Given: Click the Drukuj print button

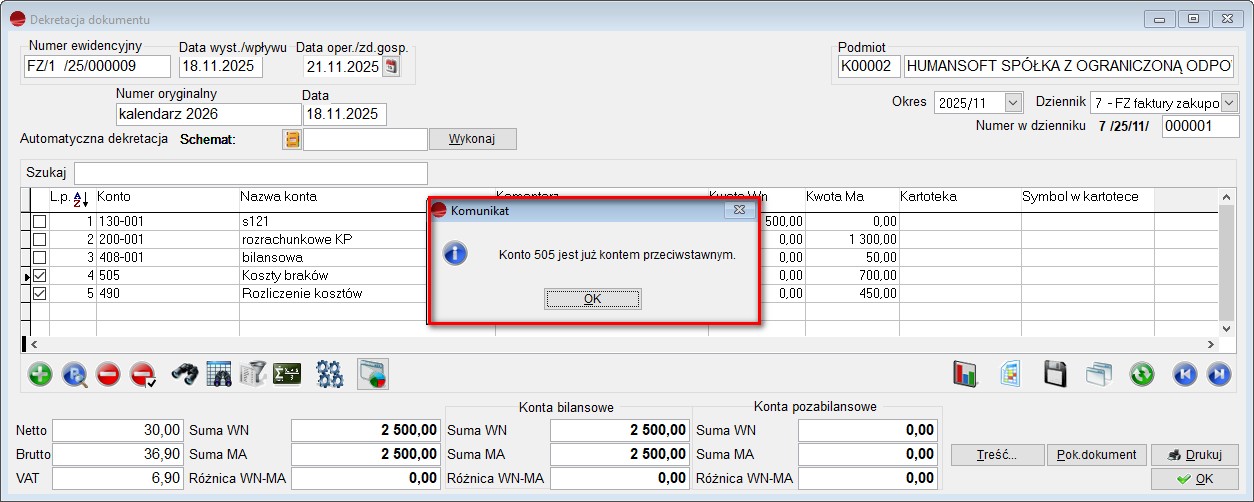Looking at the screenshot, I should coord(1194,455).
